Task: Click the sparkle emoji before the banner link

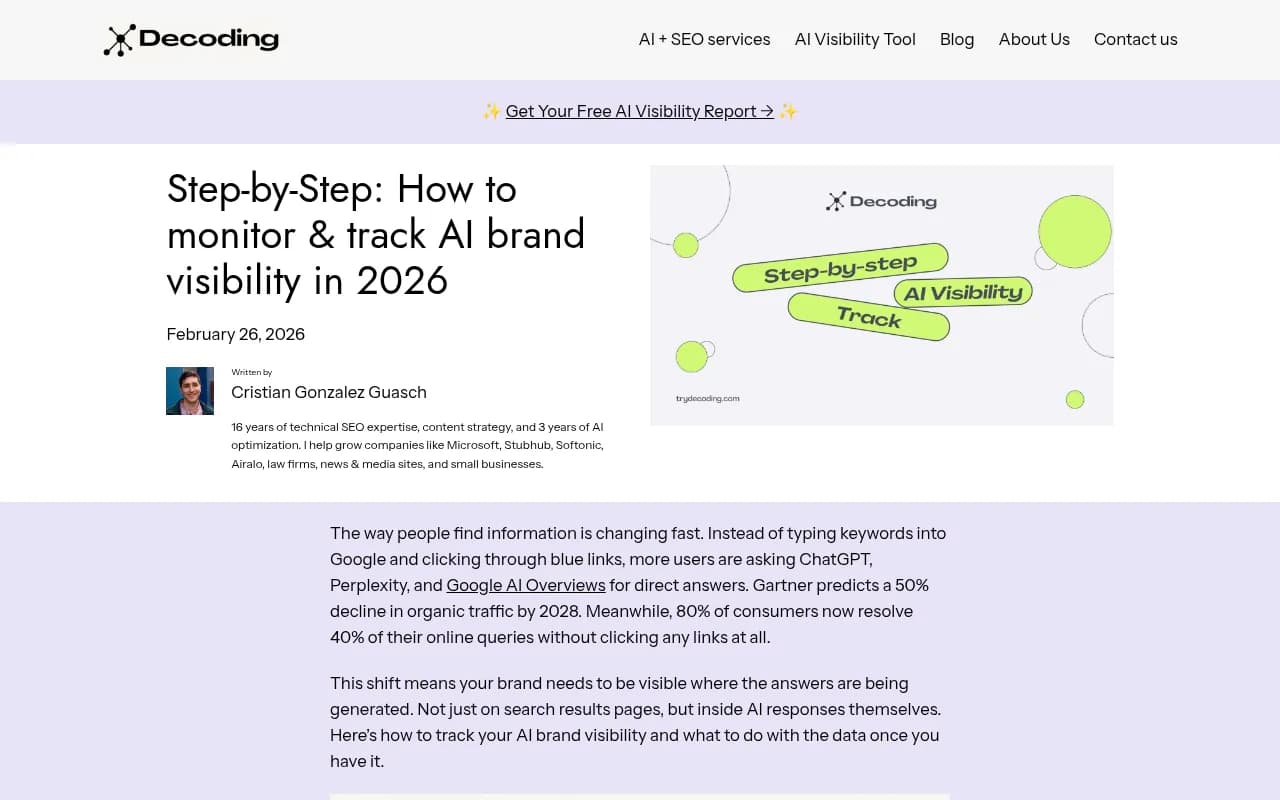Action: [x=492, y=111]
